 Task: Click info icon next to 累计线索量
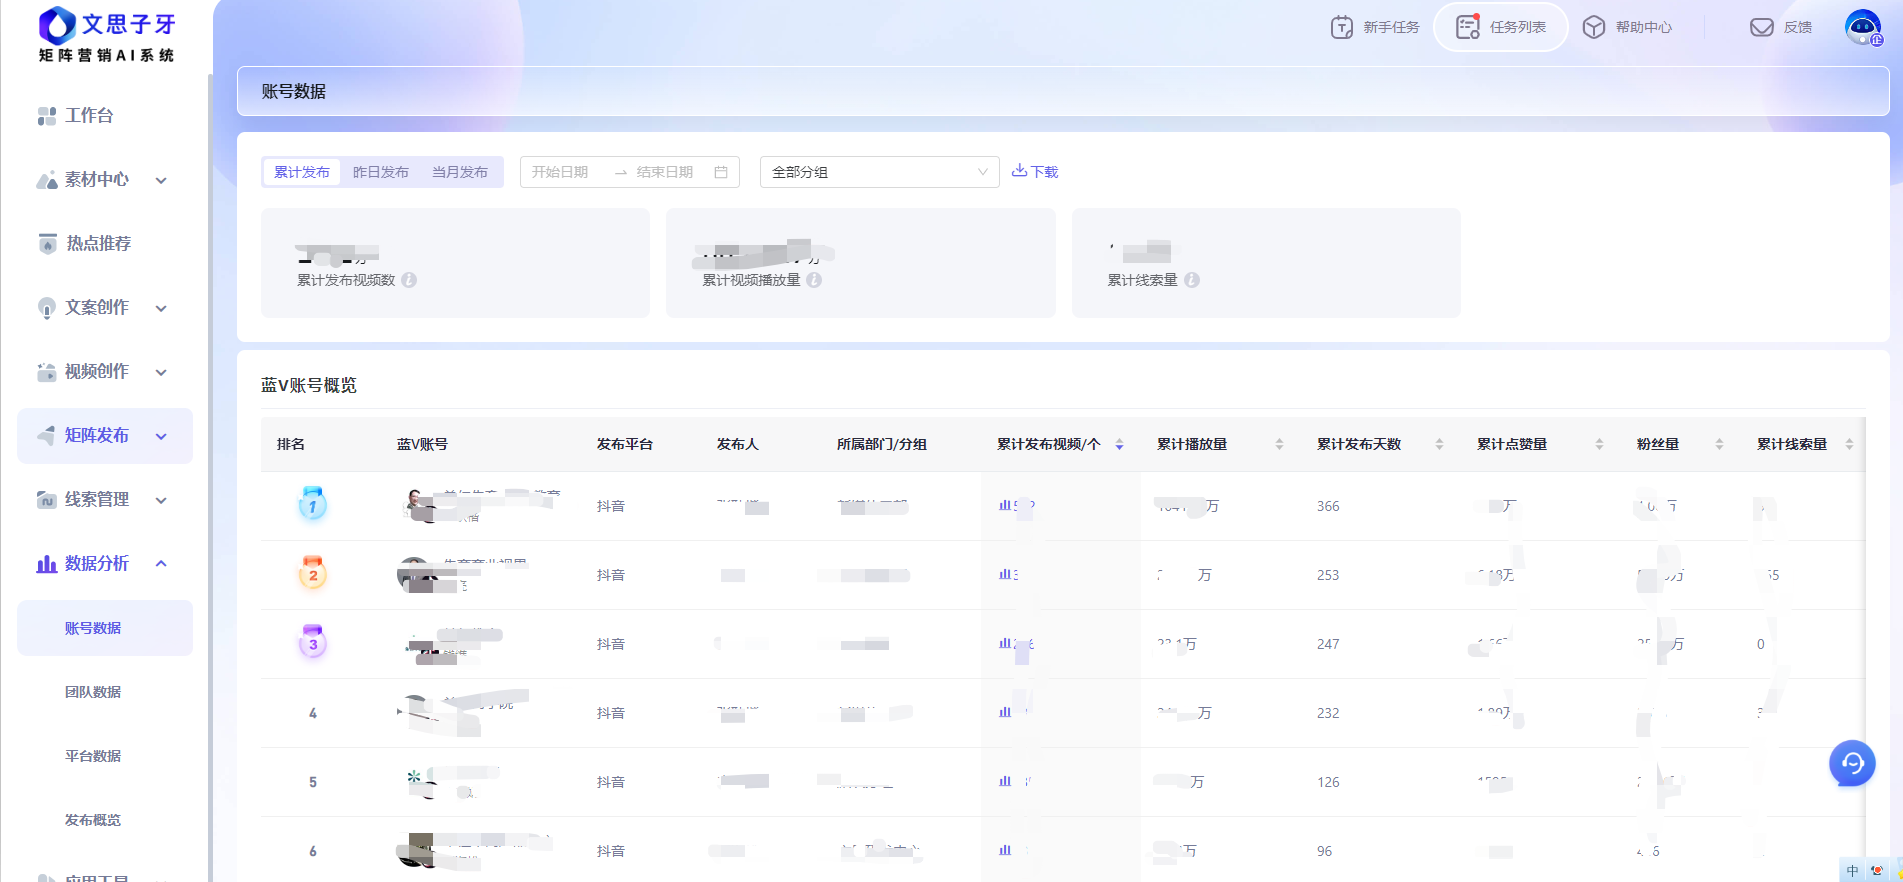tap(1192, 280)
